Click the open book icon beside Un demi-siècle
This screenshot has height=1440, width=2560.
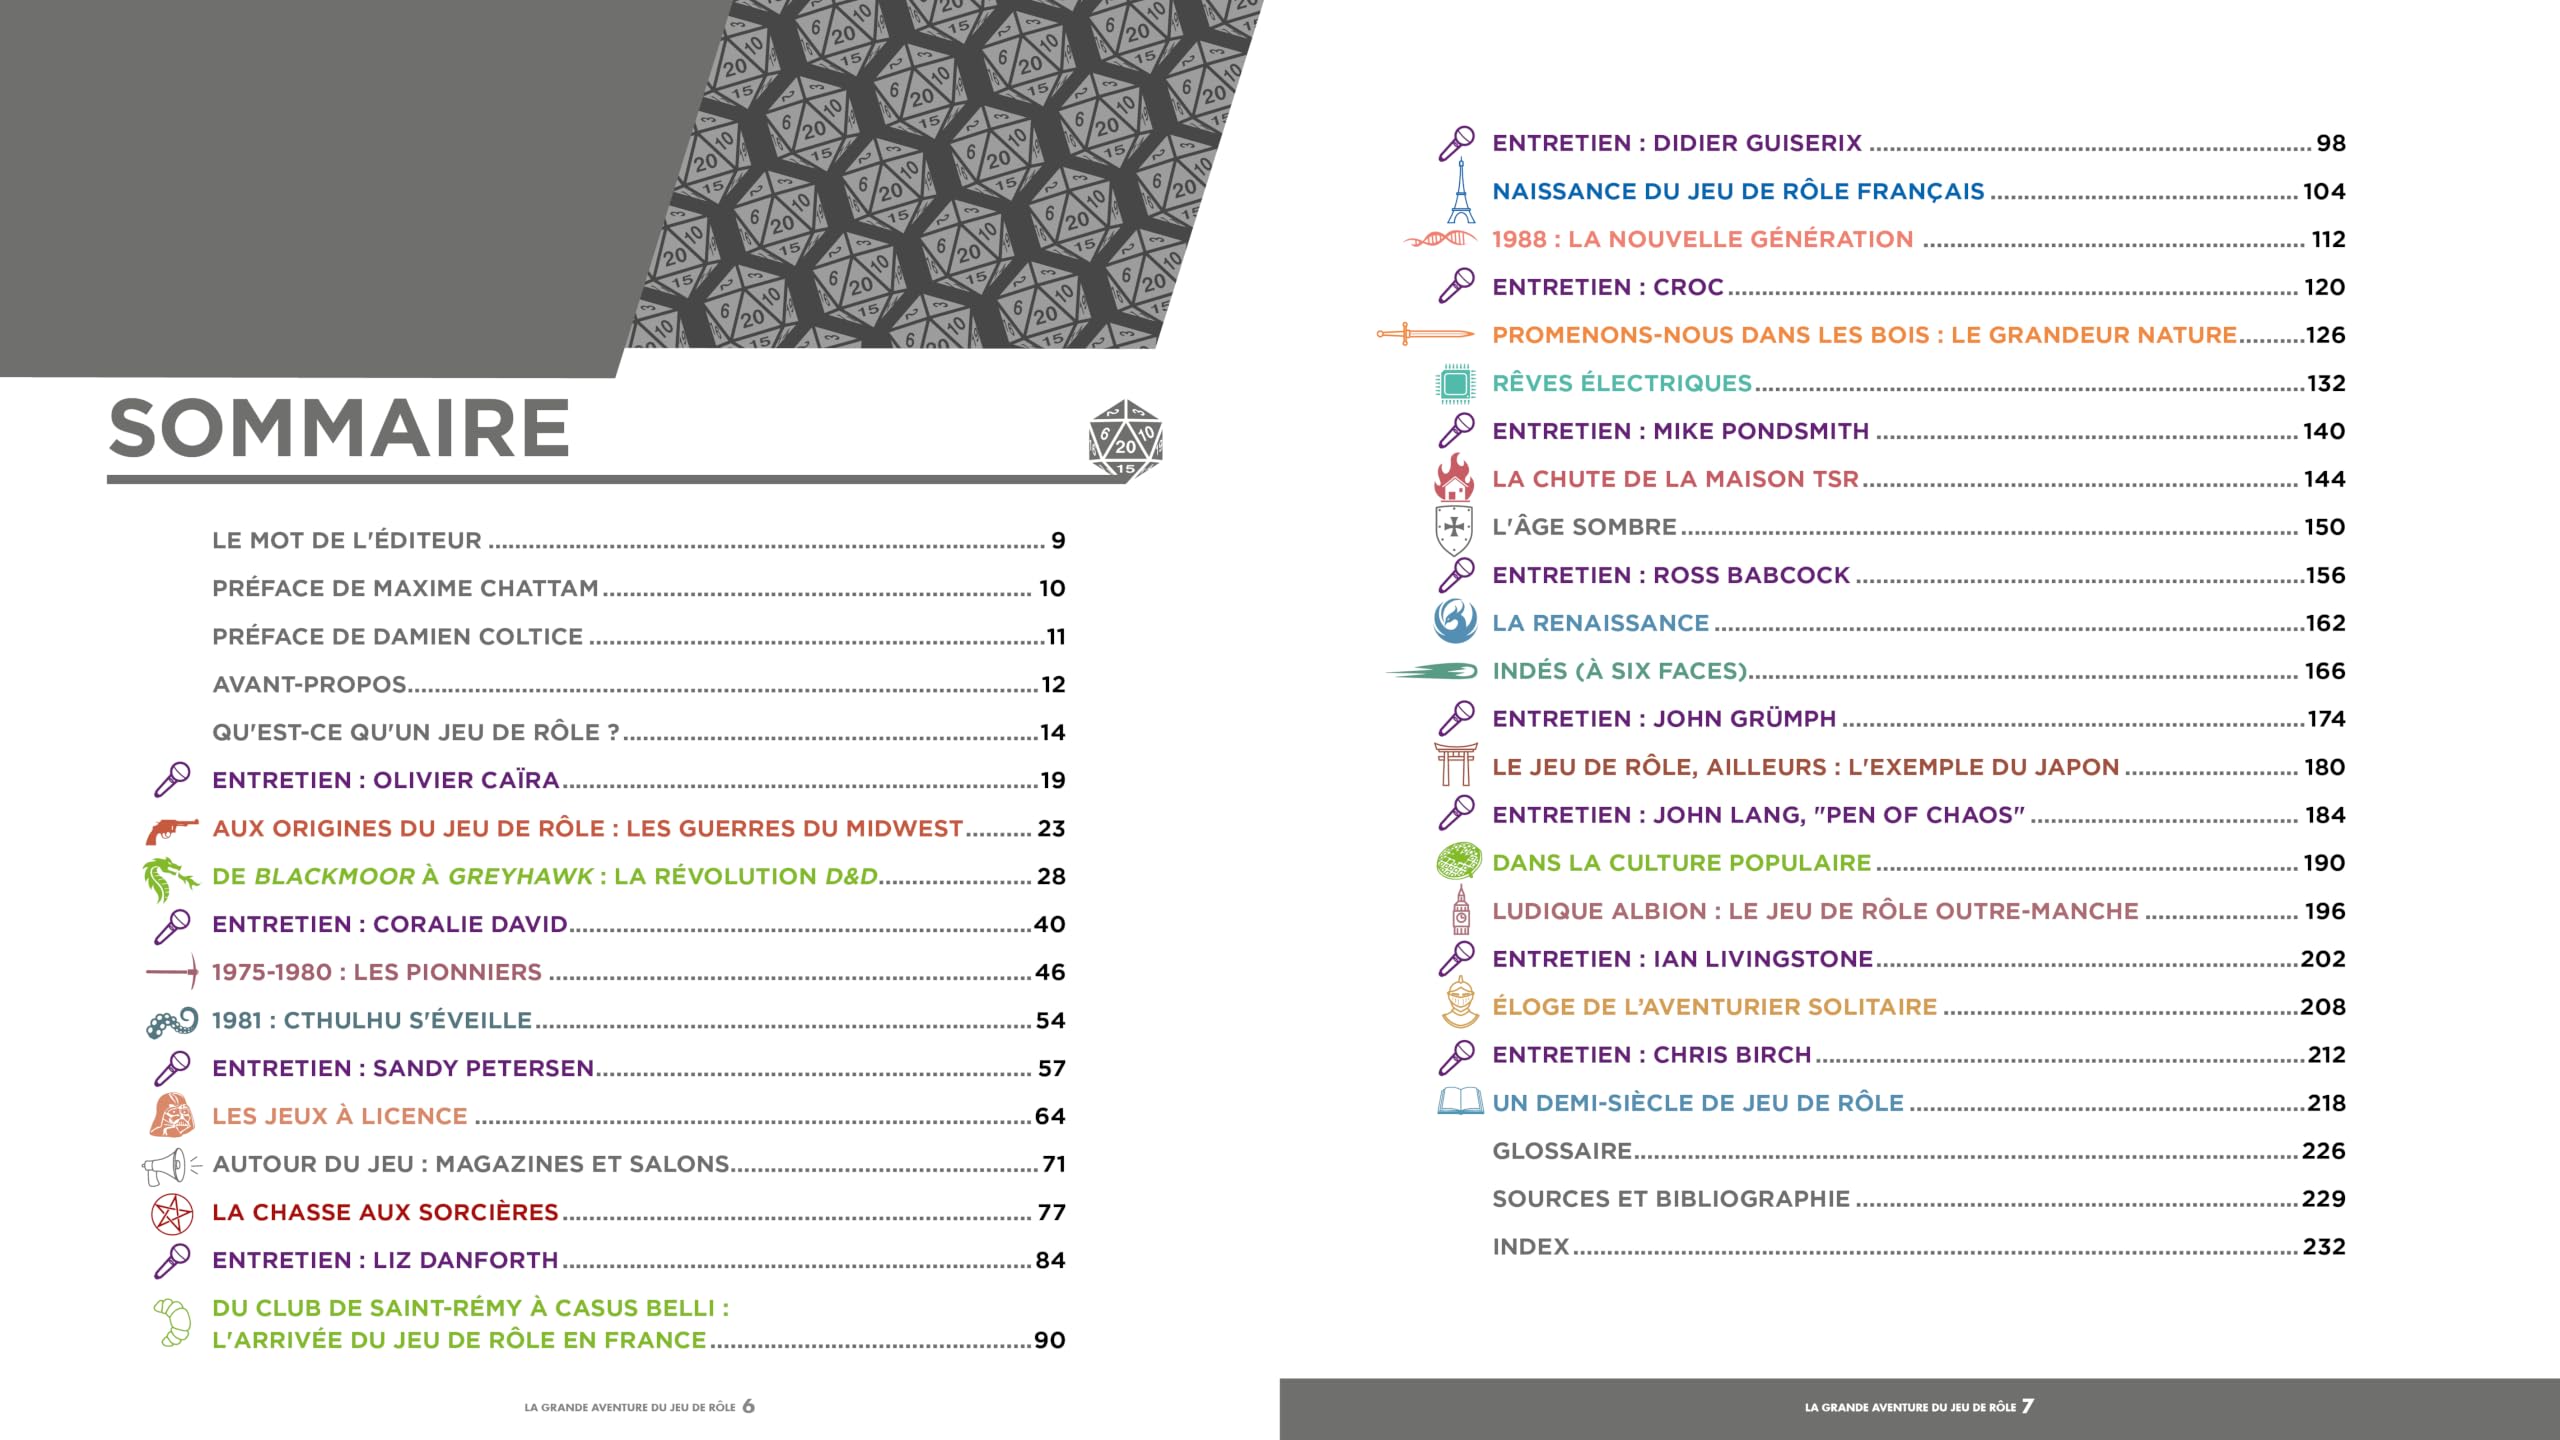1460,1101
